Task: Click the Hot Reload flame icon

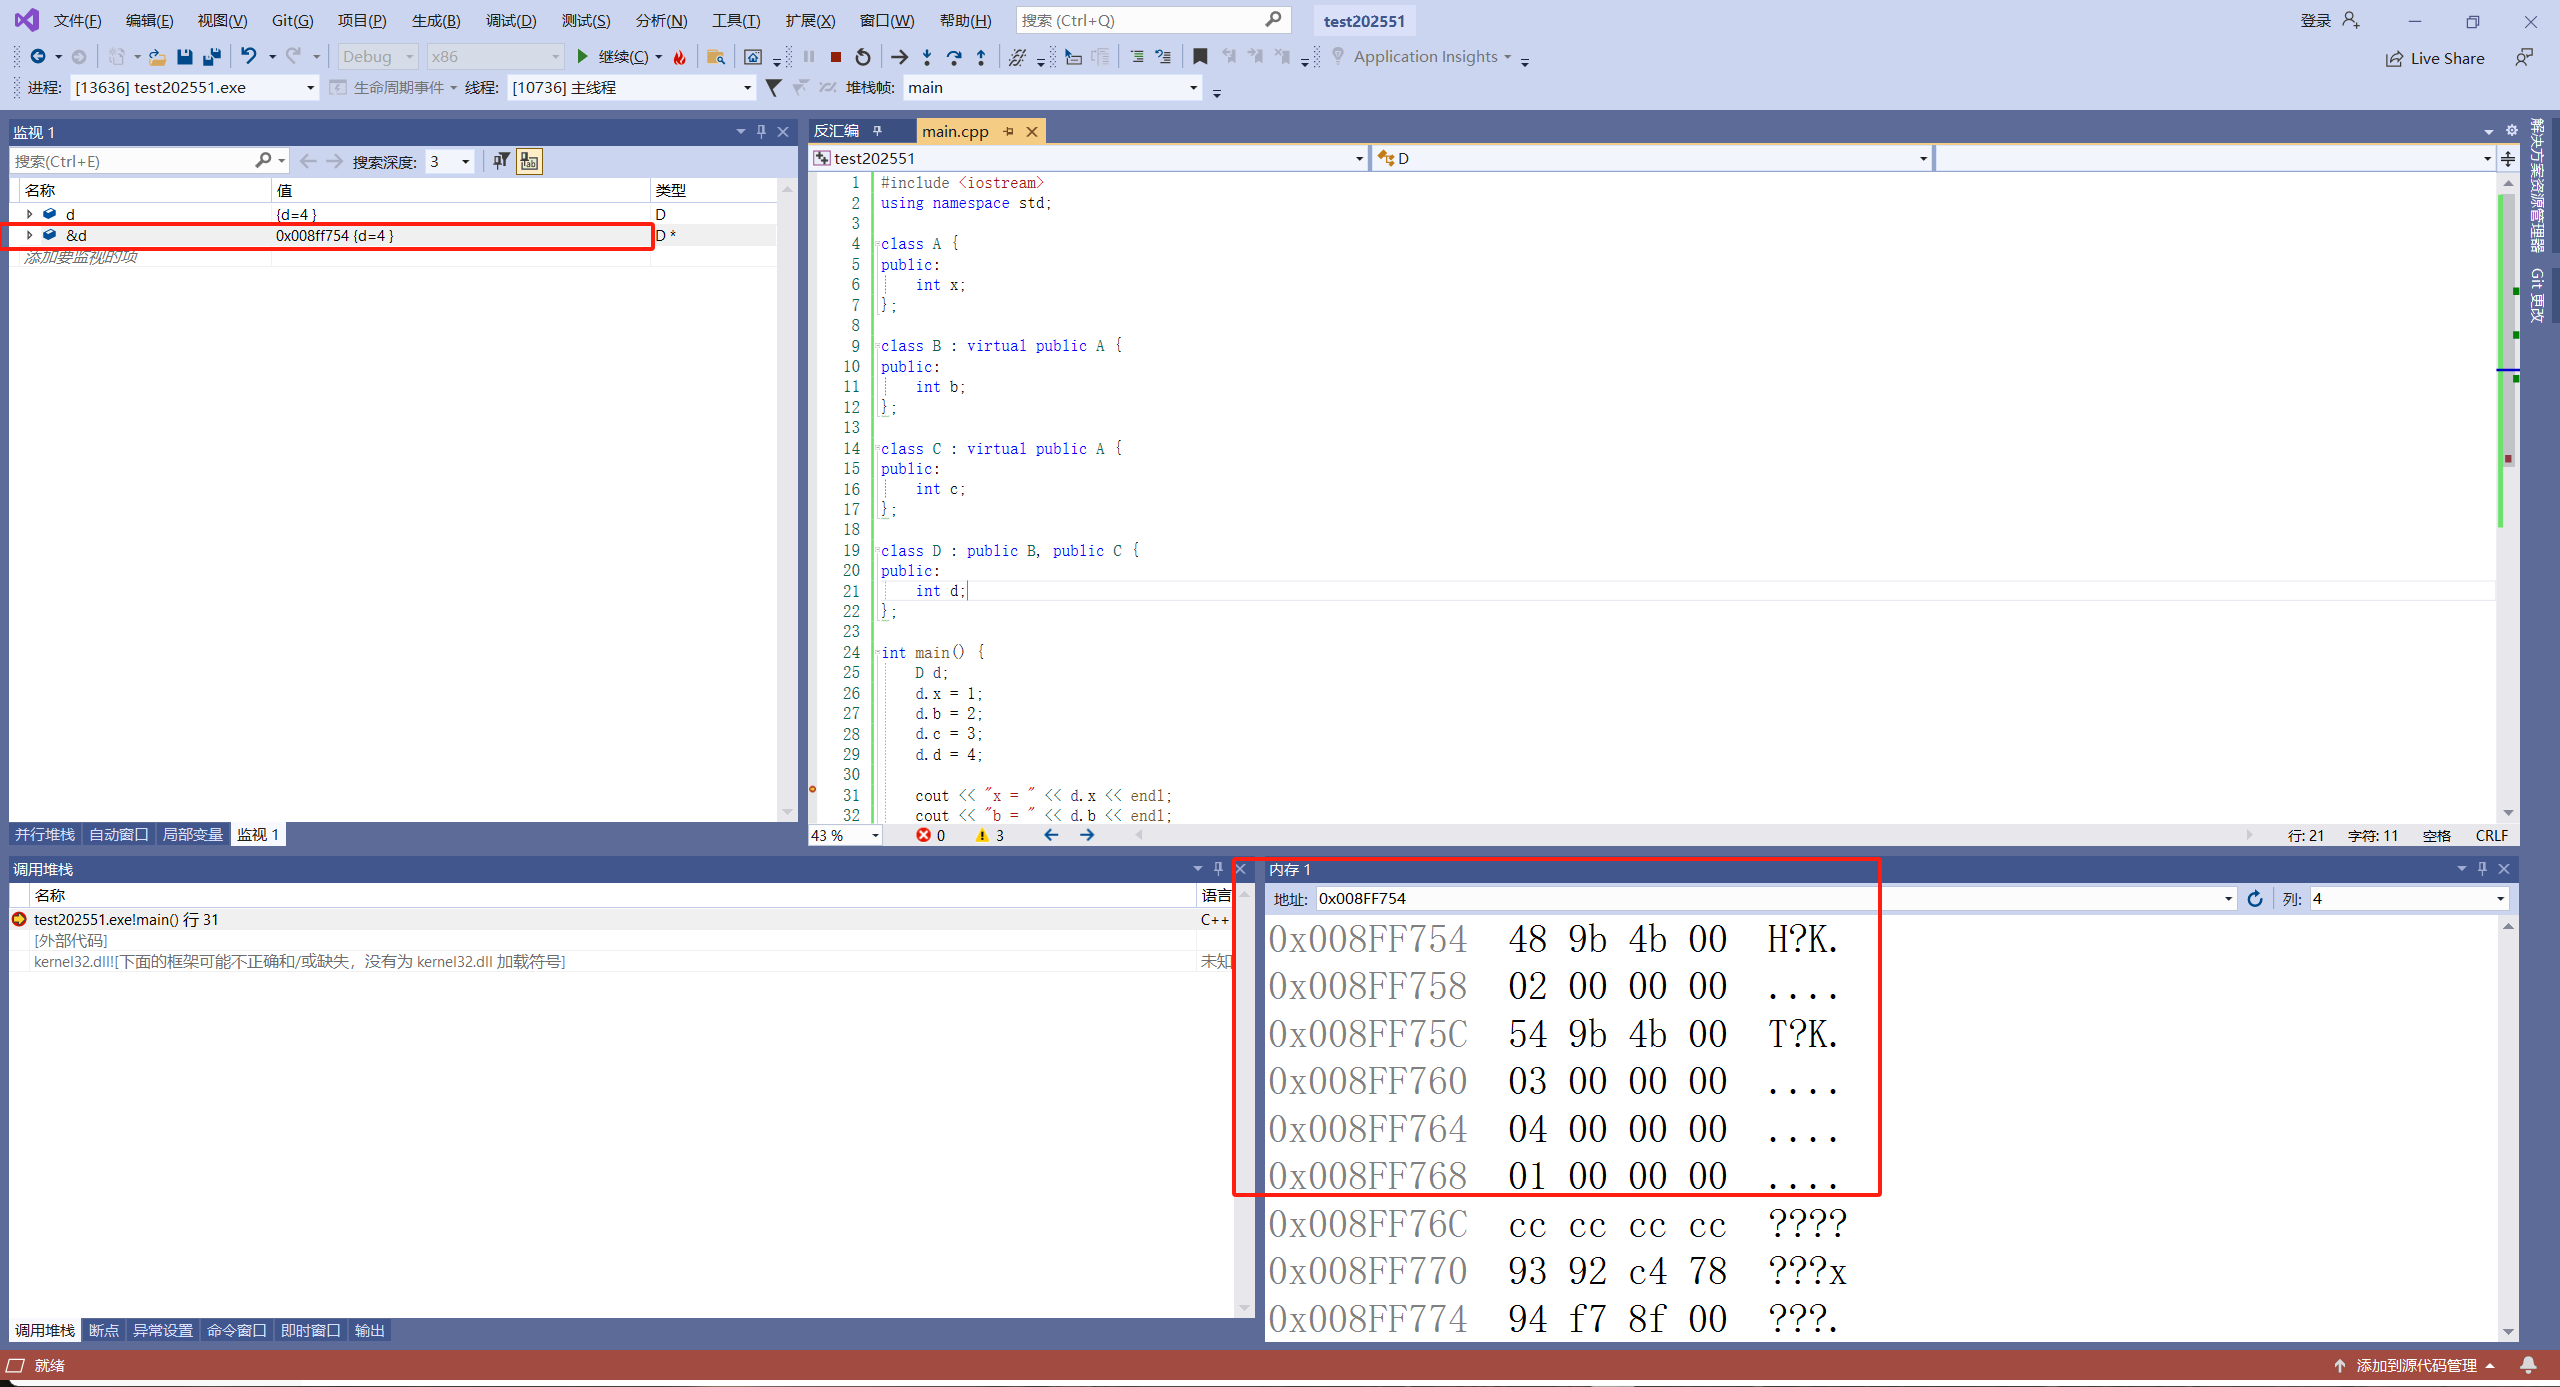Action: 680,57
